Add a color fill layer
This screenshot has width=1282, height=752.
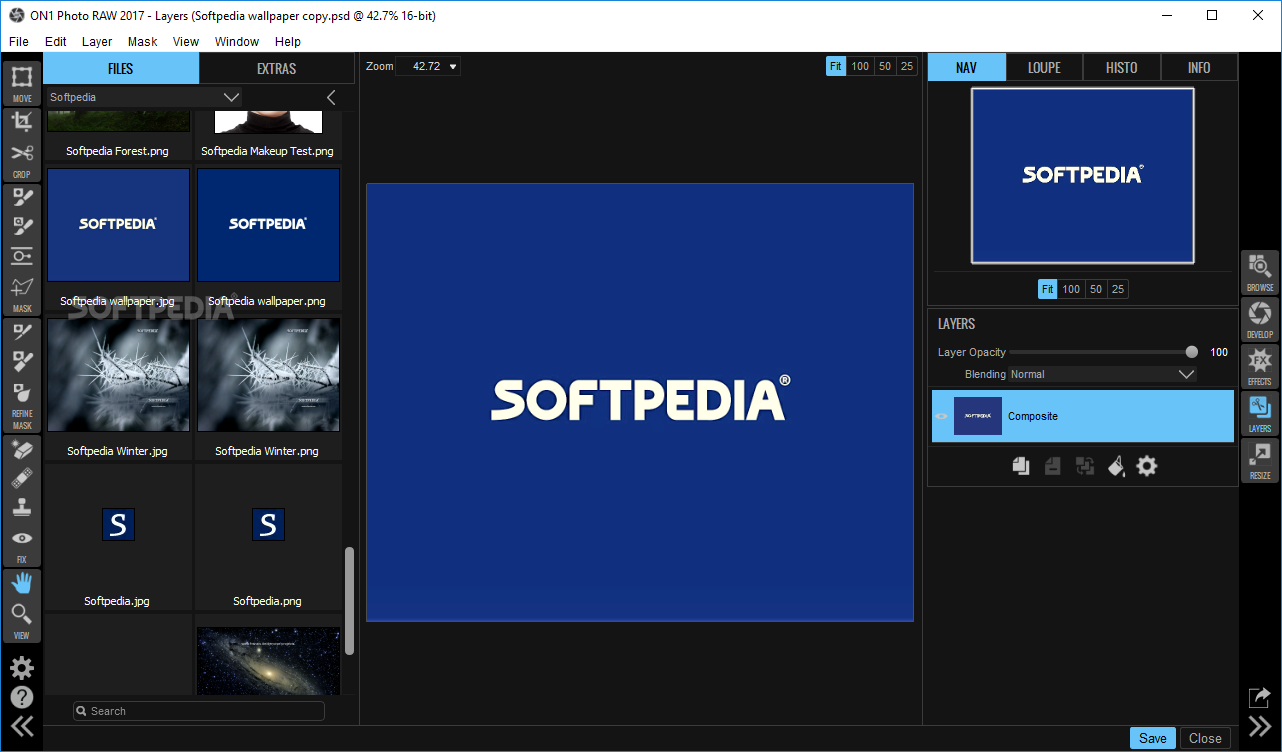tap(1116, 466)
